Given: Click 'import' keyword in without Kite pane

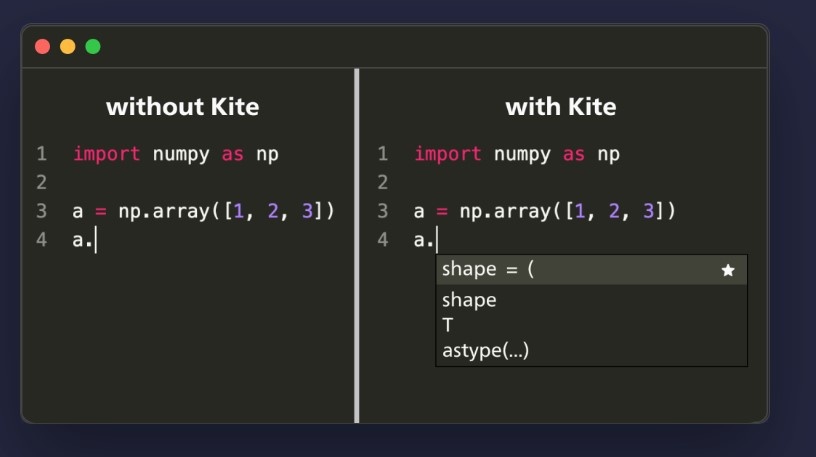Looking at the screenshot, I should tap(107, 154).
